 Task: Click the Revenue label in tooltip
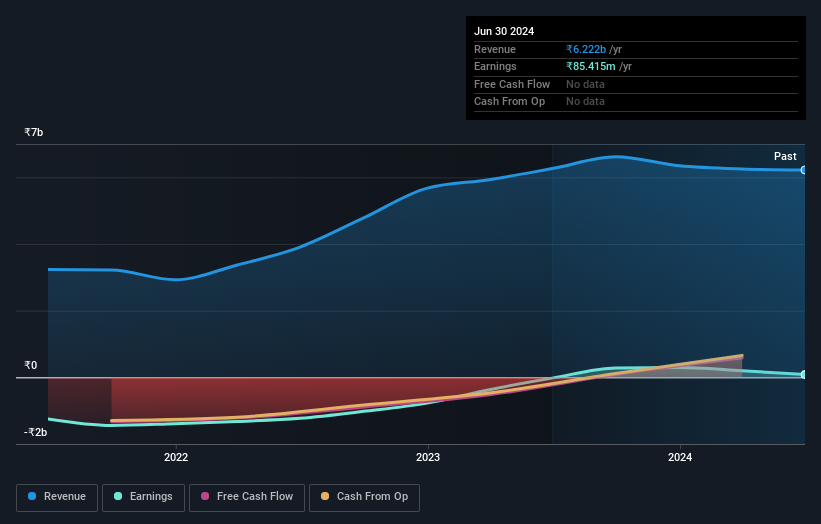click(x=495, y=49)
